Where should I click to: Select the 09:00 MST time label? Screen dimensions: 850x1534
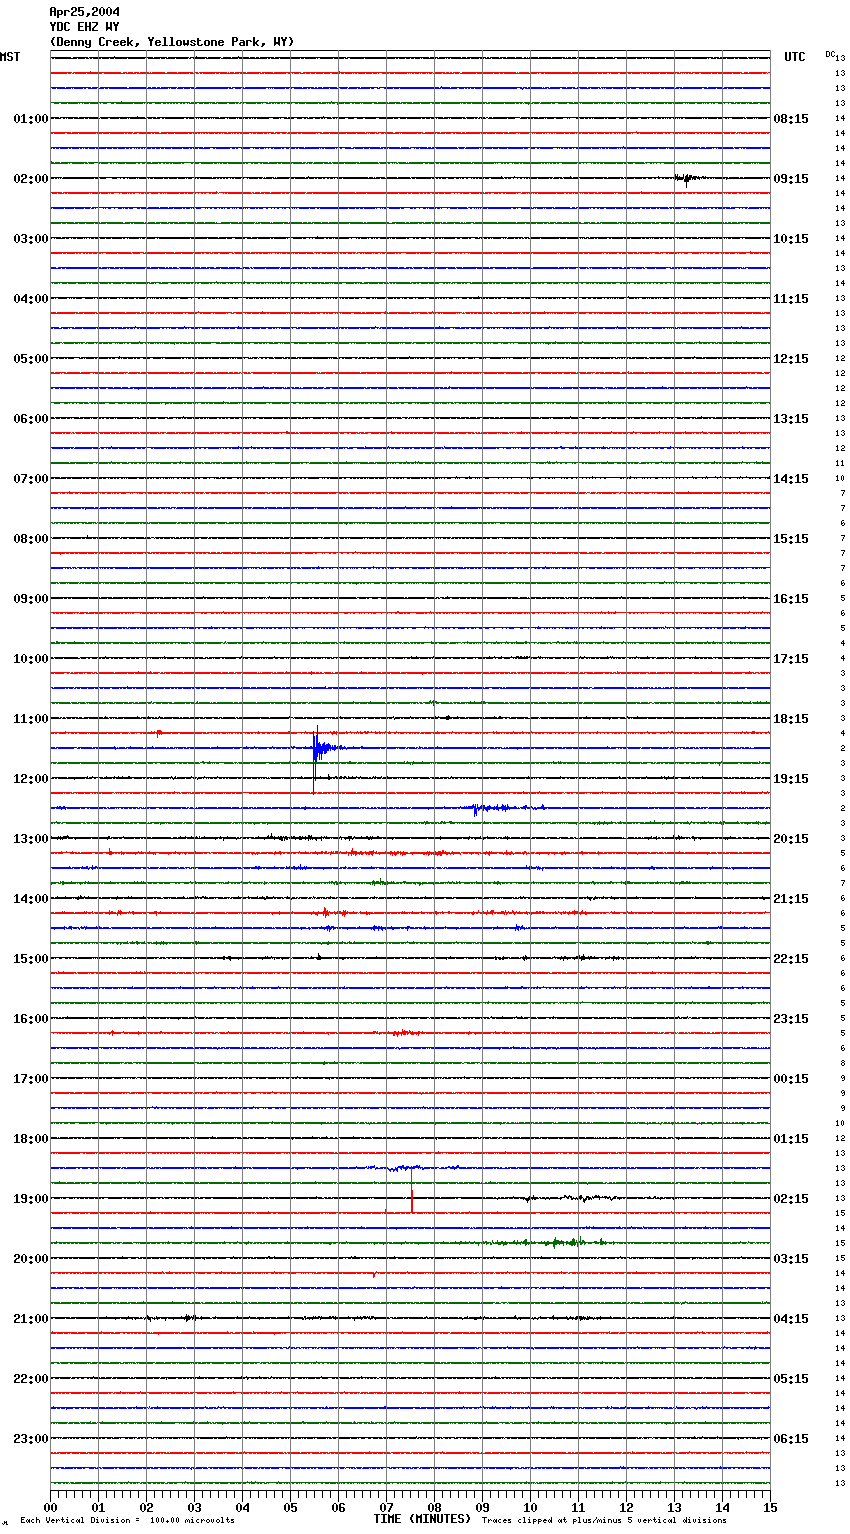pyautogui.click(x=31, y=599)
